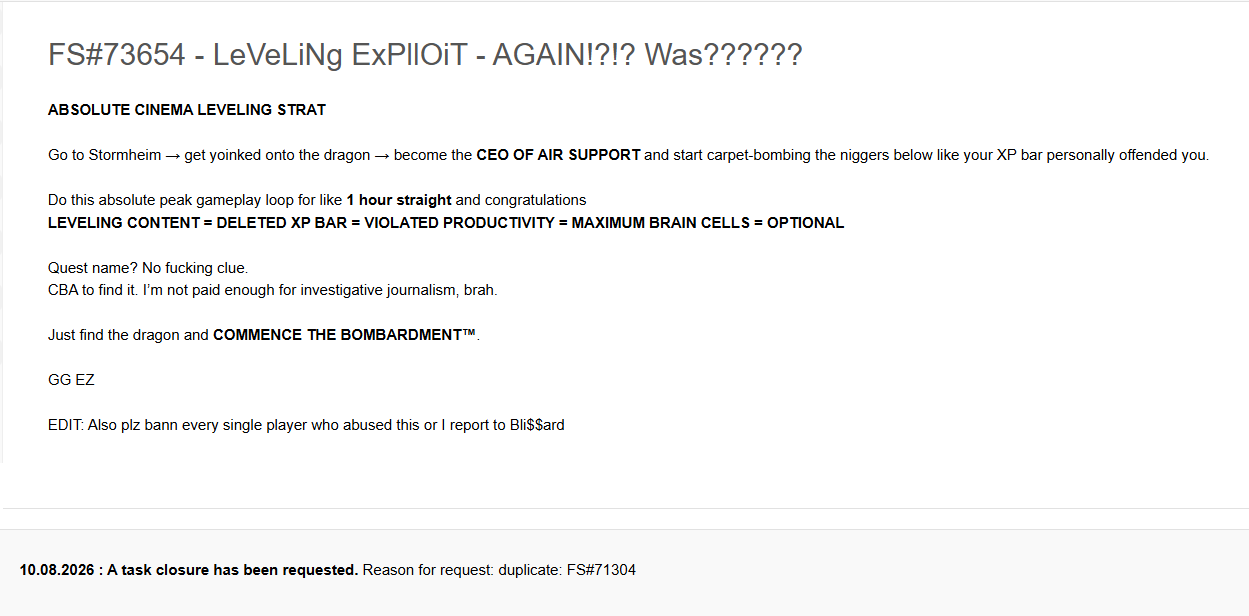This screenshot has width=1249, height=616.
Task: Click the bold CEO OF AIR SUPPORT text
Action: click(x=558, y=155)
